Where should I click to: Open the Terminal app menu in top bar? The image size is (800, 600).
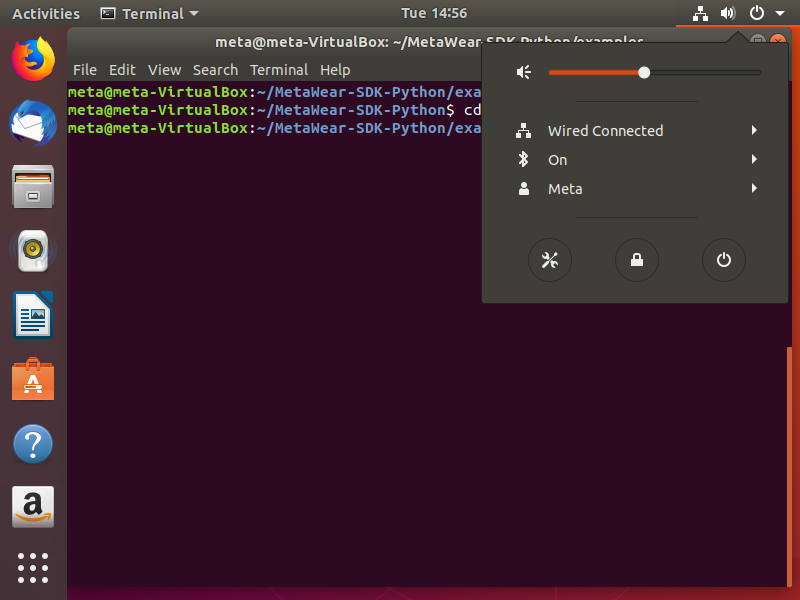tap(150, 14)
